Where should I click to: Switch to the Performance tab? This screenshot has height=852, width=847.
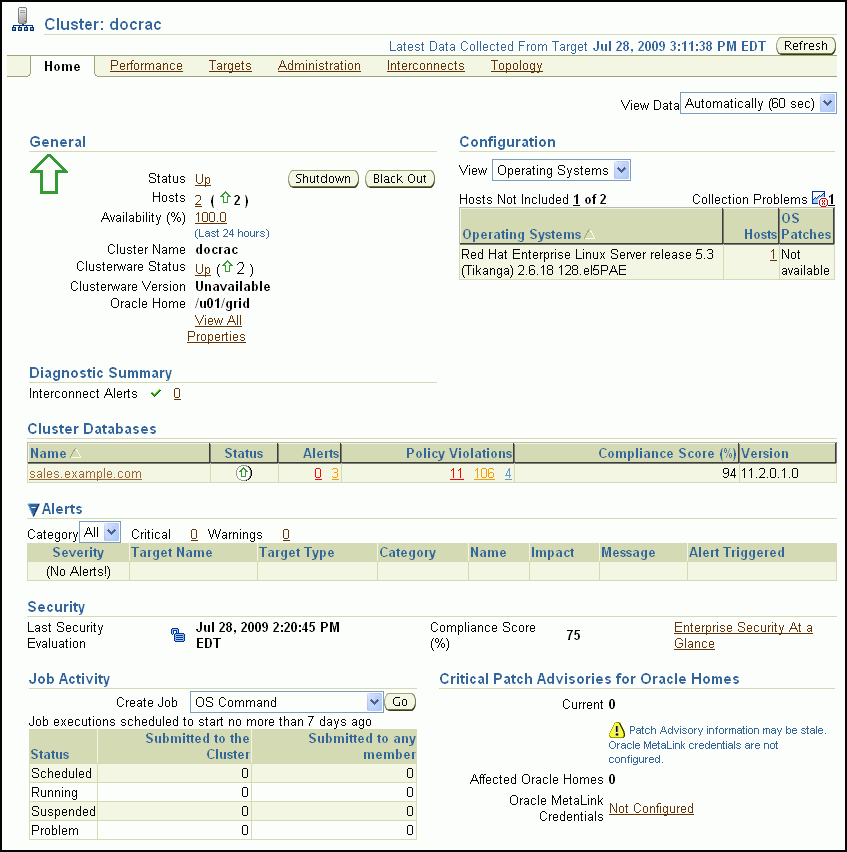pyautogui.click(x=146, y=66)
